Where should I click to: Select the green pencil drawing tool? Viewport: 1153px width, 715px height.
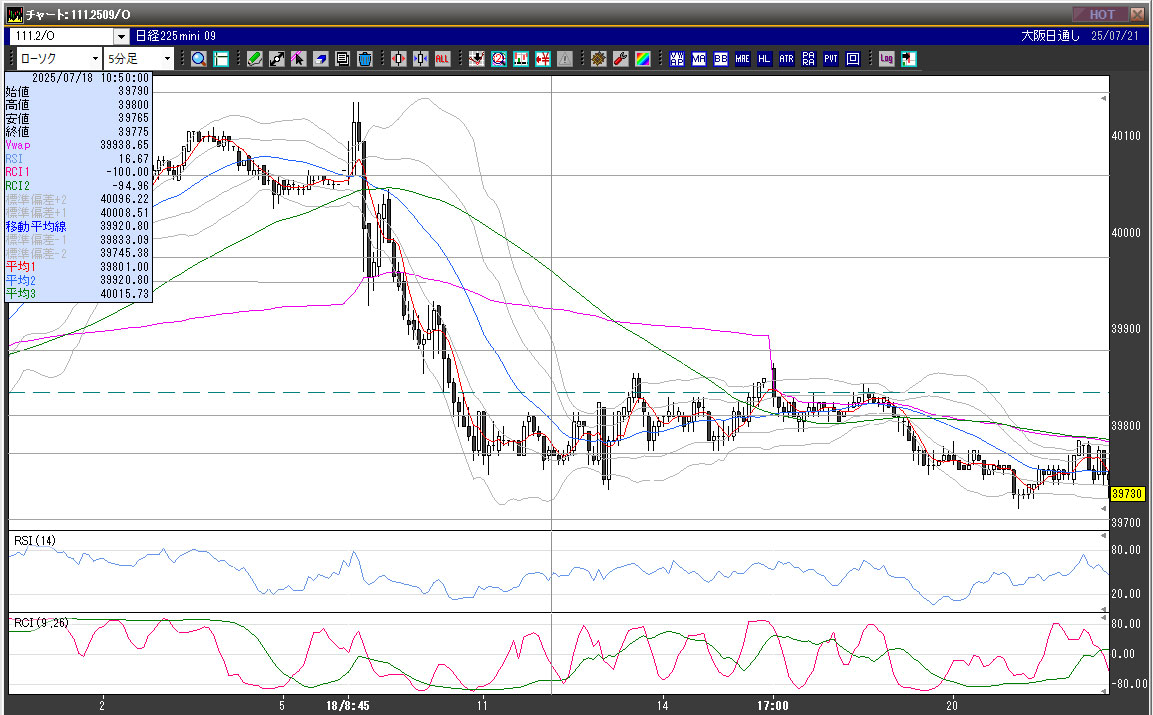coord(254,59)
